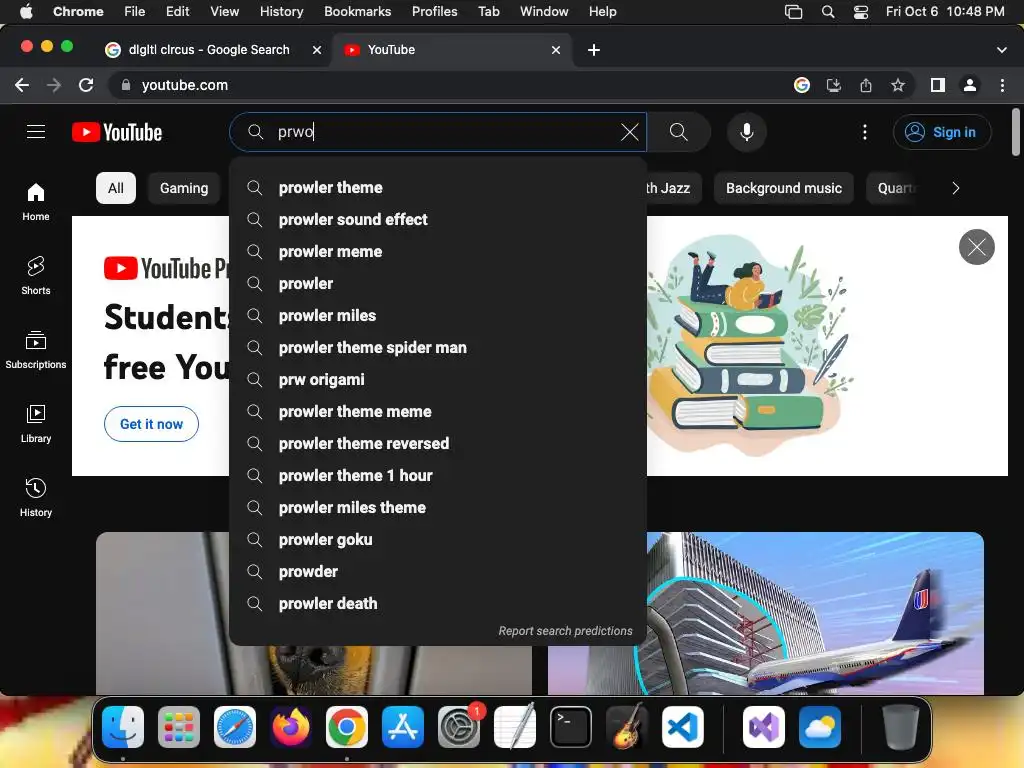This screenshot has height=768, width=1024.
Task: Close the YouTube tab
Action: [556, 50]
